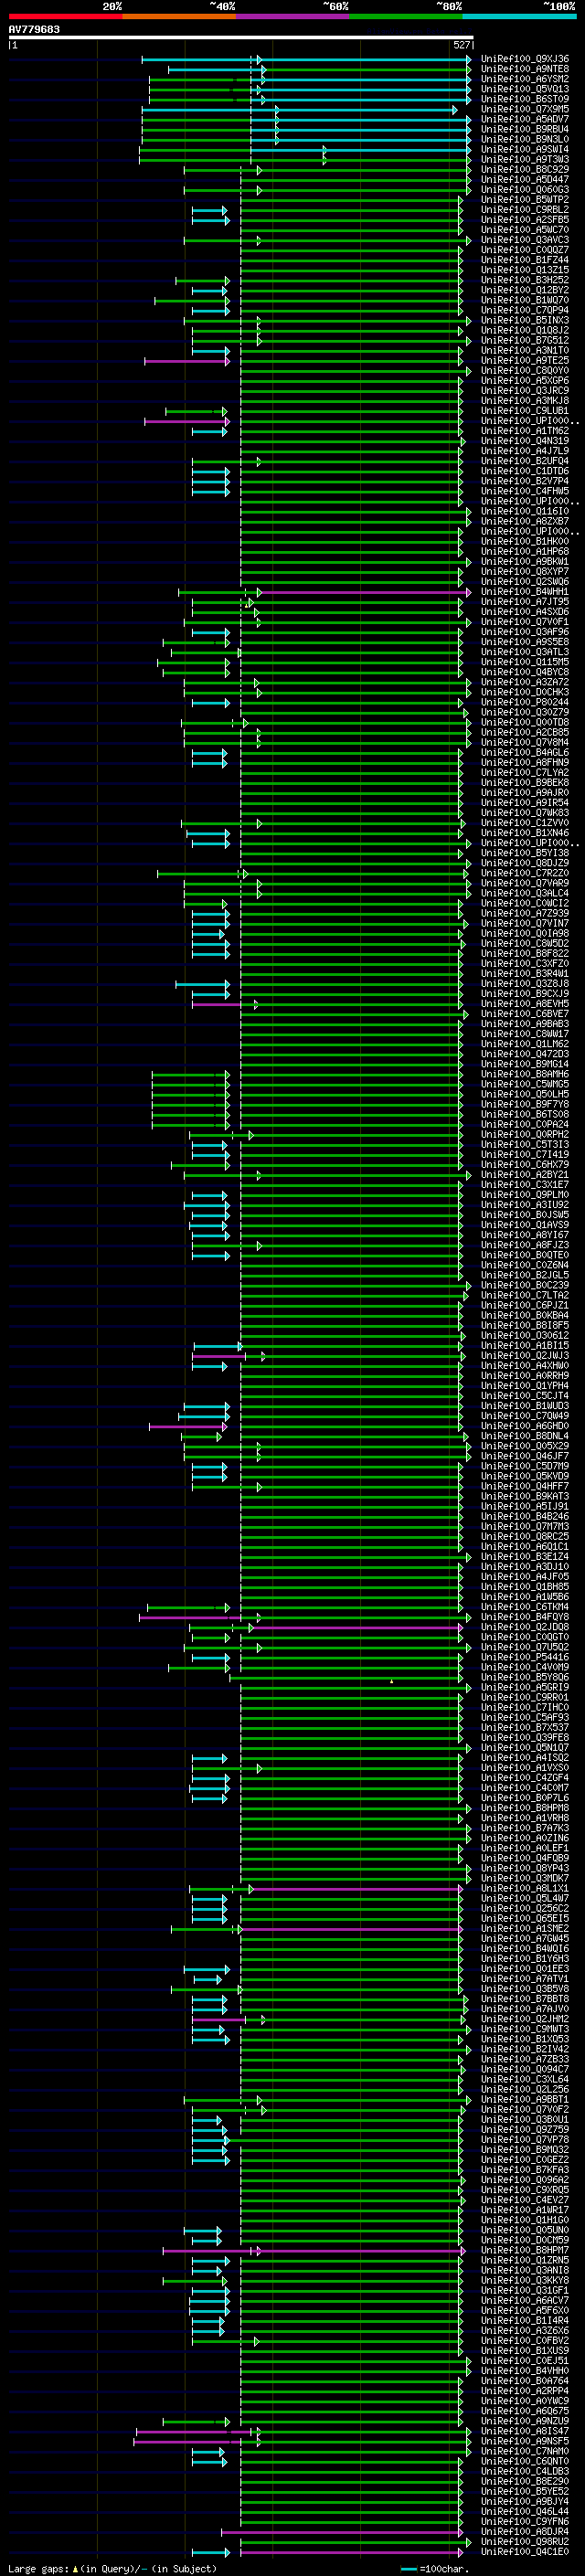
Task: Select subject UniRef100_B1FZ44
Action: [525, 260]
